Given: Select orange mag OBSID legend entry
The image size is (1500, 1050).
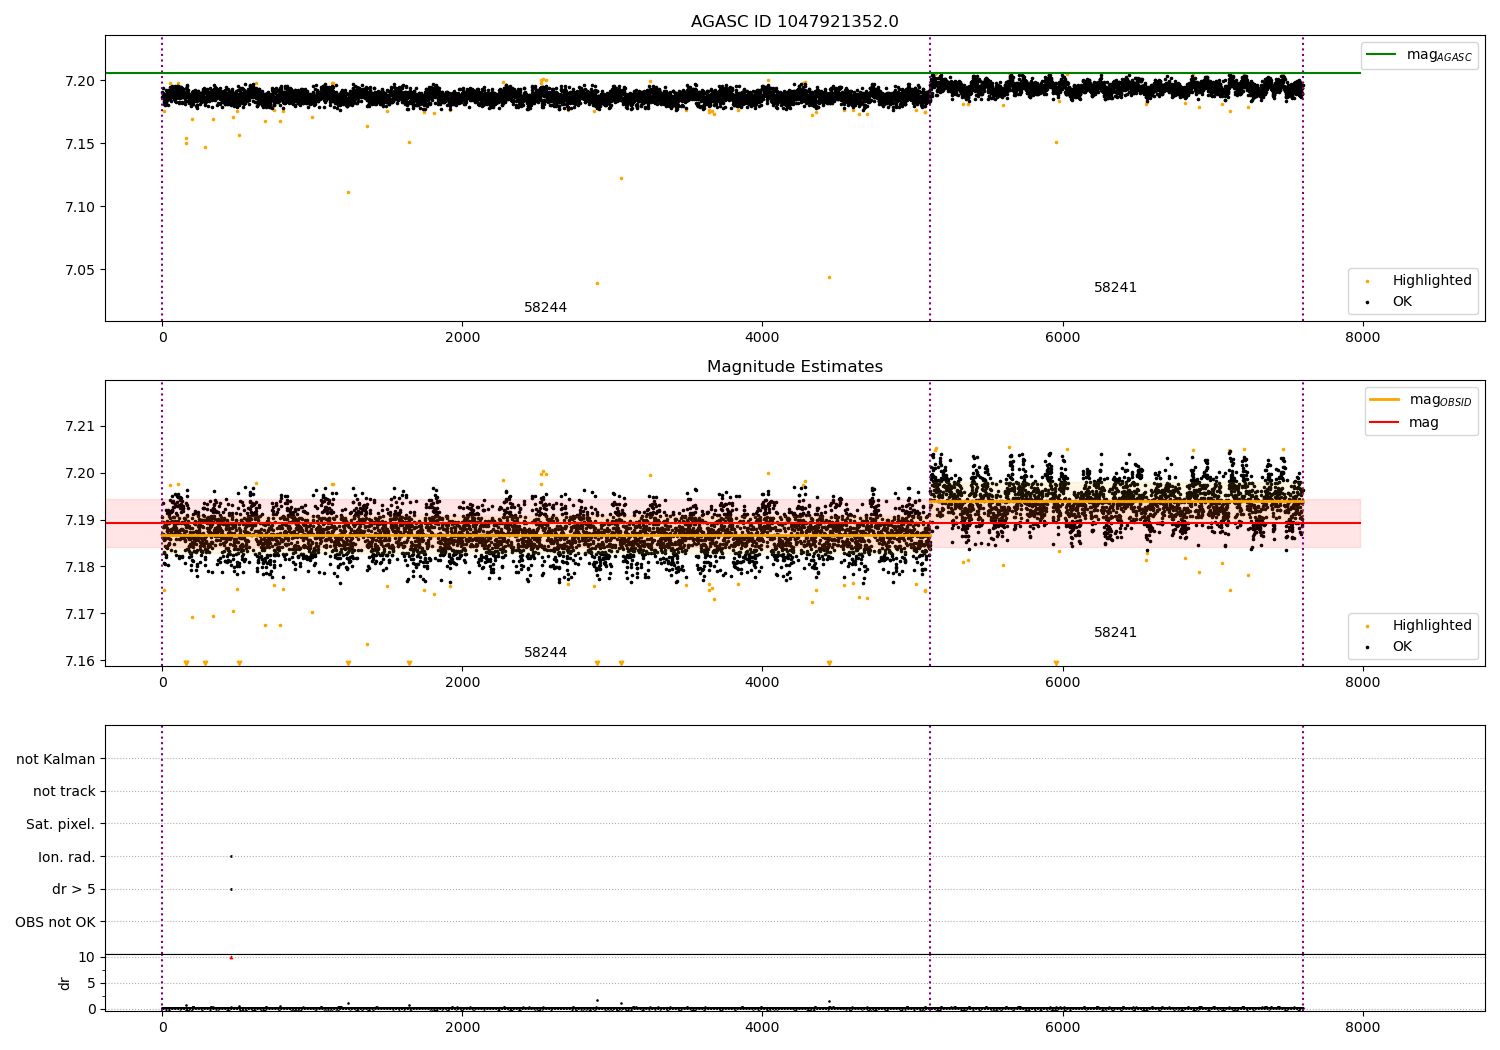Looking at the screenshot, I should click(1420, 400).
